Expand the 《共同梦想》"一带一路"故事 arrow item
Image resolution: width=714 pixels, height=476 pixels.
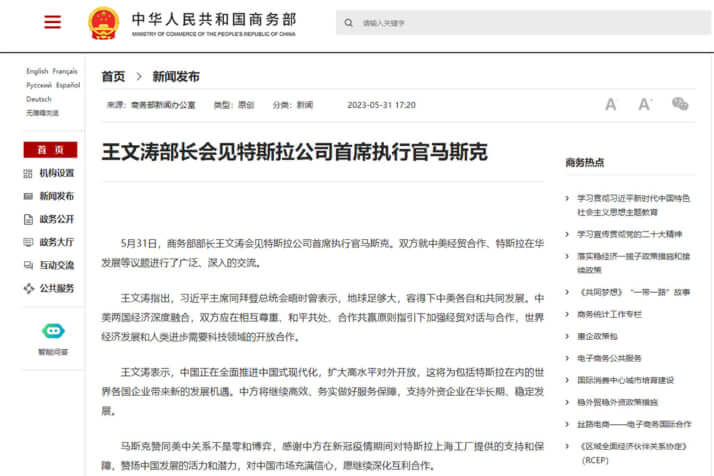pyautogui.click(x=569, y=292)
